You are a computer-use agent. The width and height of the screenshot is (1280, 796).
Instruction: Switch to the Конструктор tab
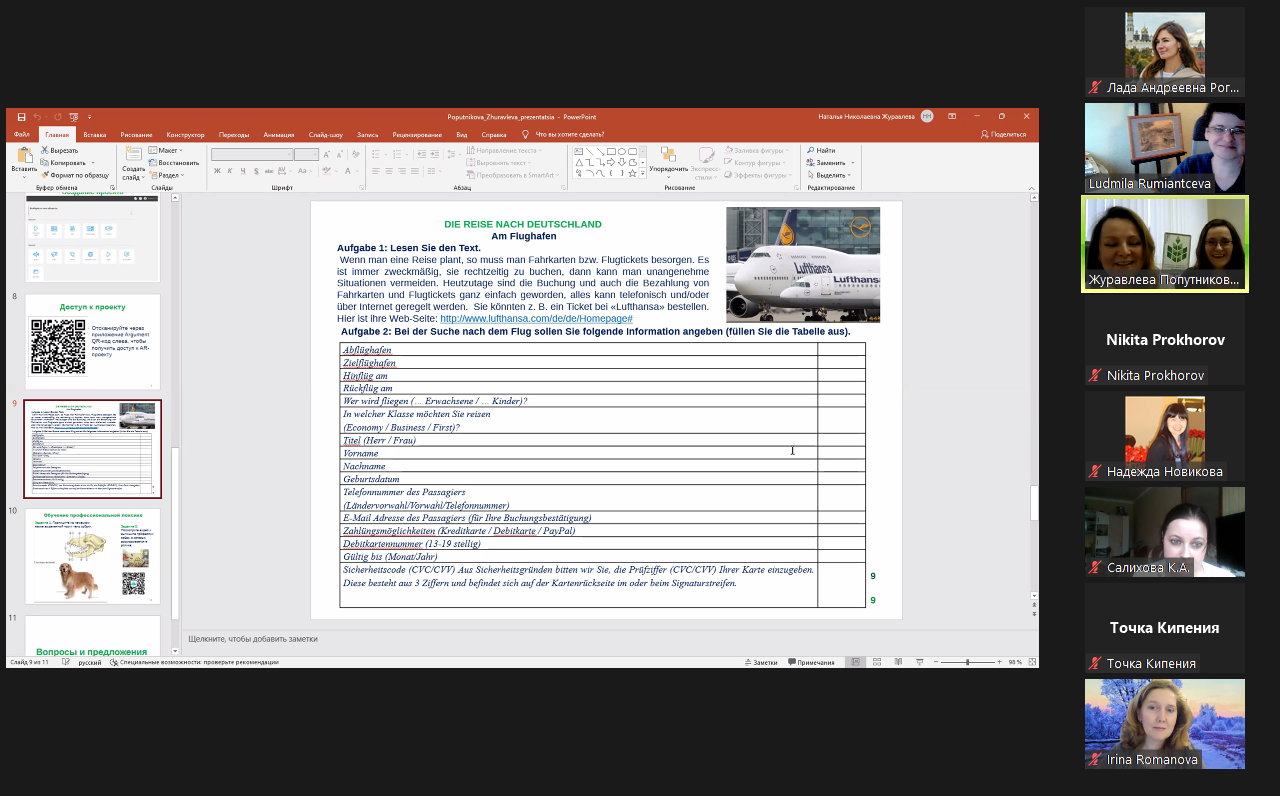(x=185, y=134)
